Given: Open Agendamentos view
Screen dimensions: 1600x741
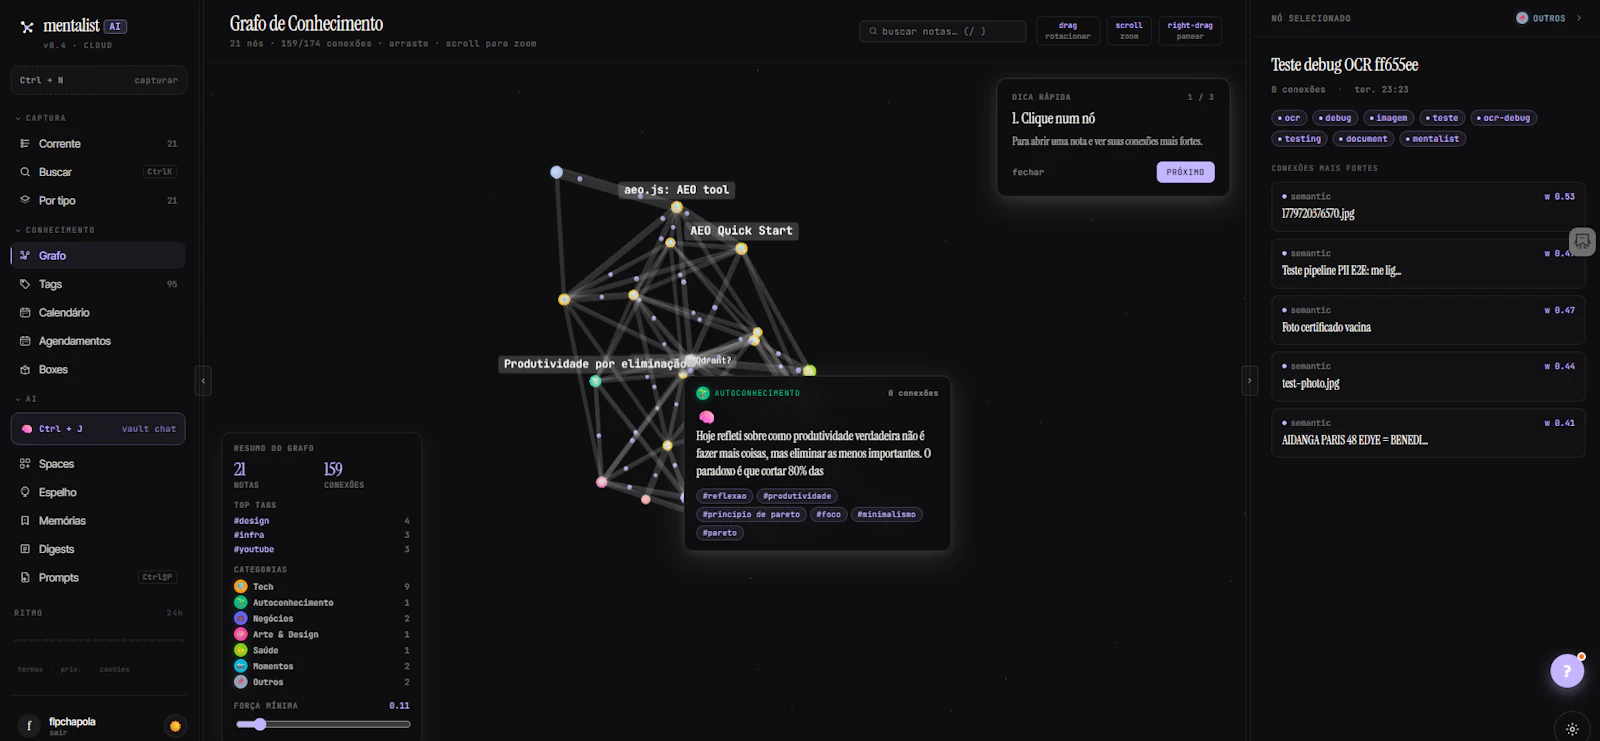Looking at the screenshot, I should tap(98, 341).
